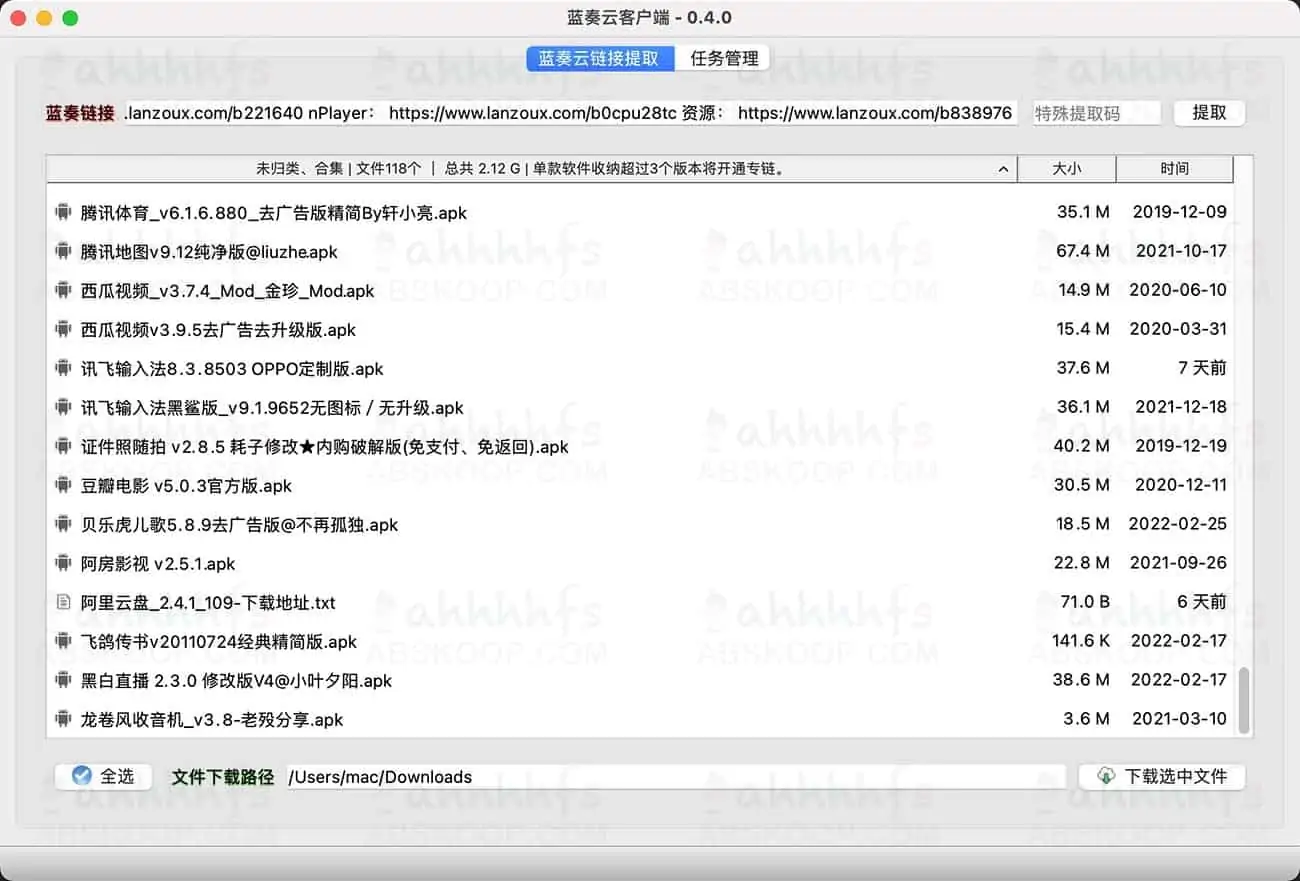Select the icon before 西瓜视频v3.9.5去广告去升级版
The height and width of the screenshot is (881, 1300).
pos(63,329)
